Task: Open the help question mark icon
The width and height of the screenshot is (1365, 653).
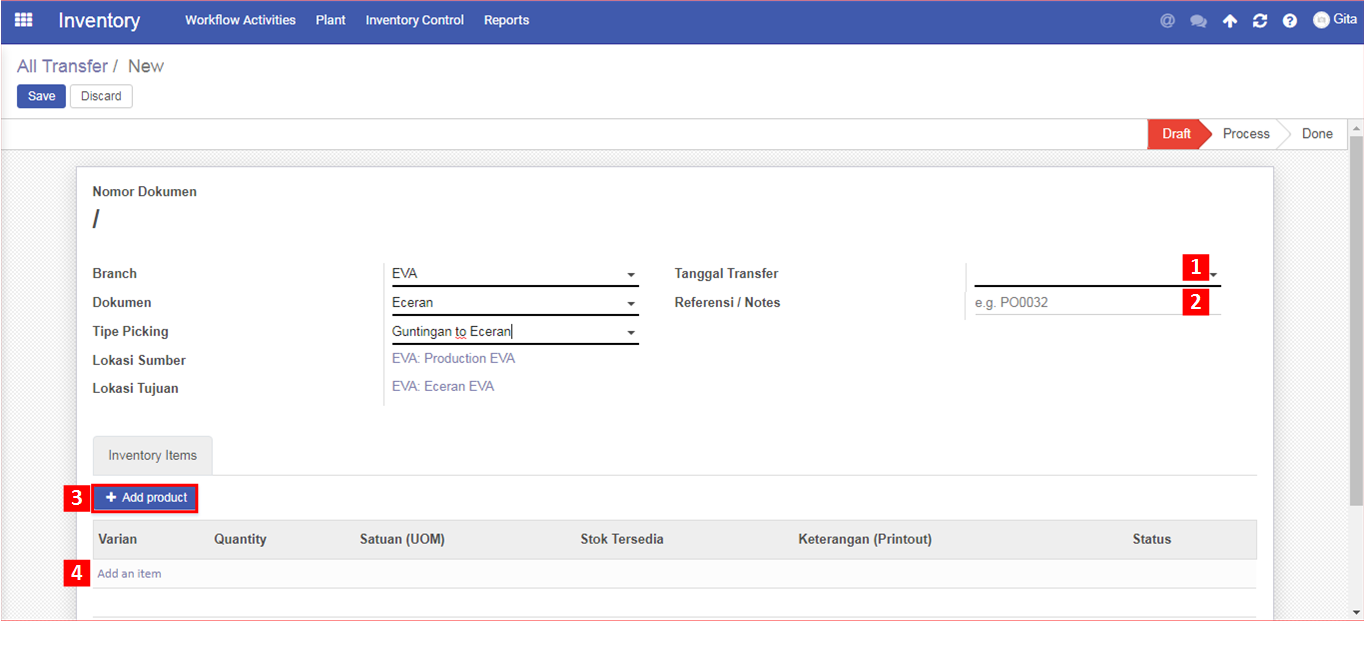Action: click(1290, 21)
